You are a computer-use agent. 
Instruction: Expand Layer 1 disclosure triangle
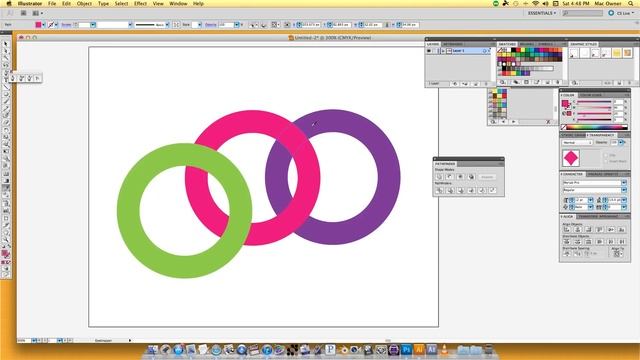tap(443, 51)
